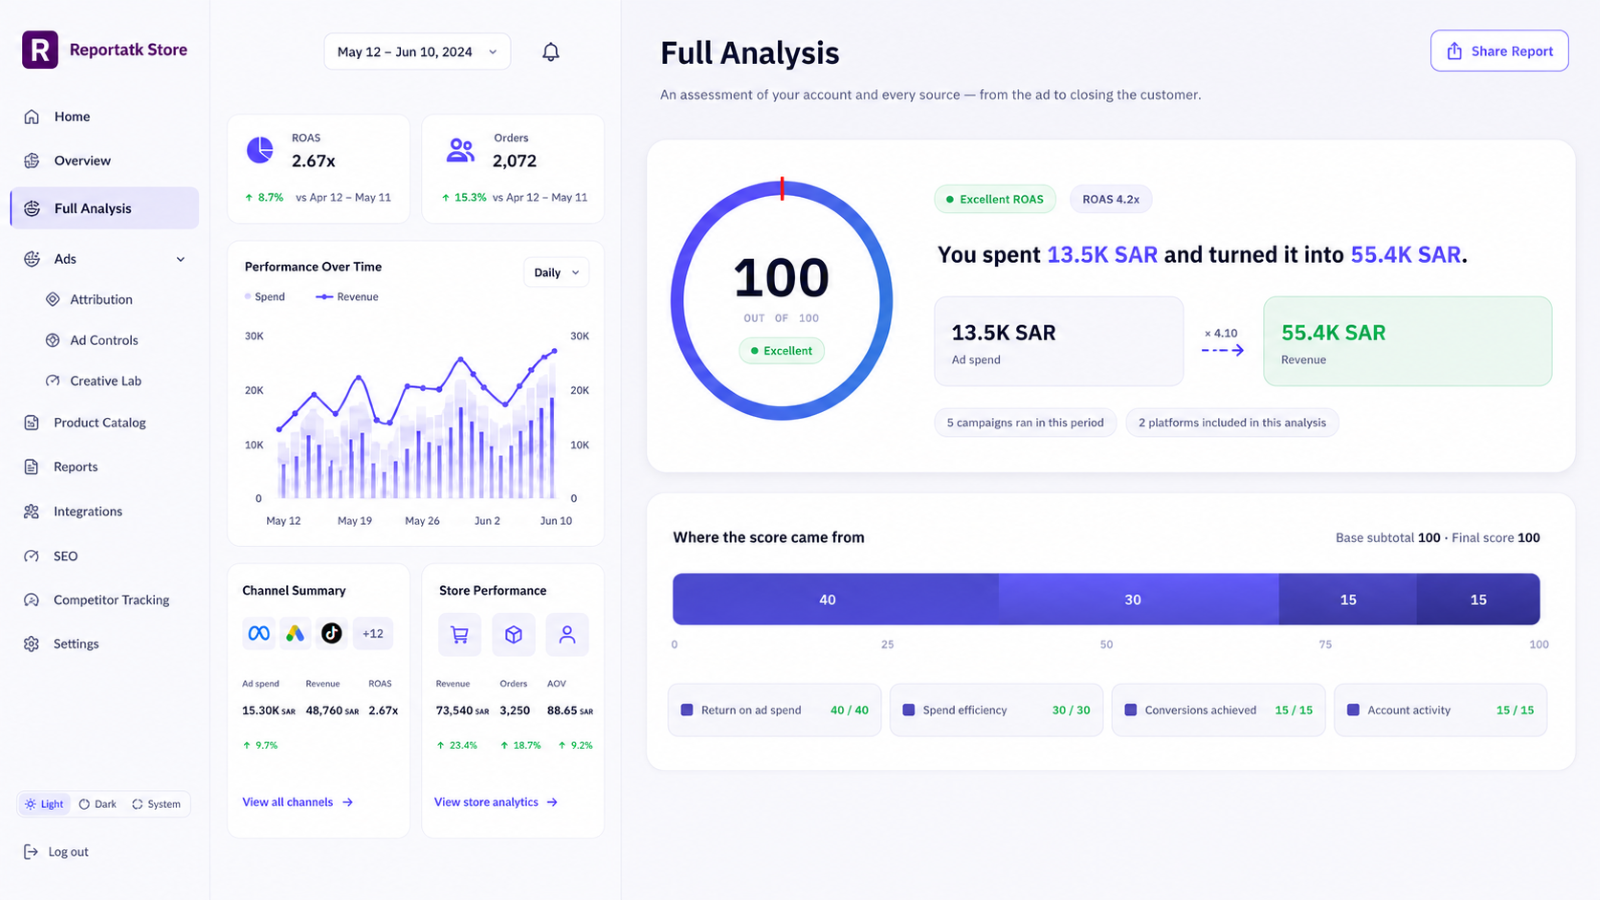
Task: Click the Google Ads channel icon
Action: [x=295, y=633]
